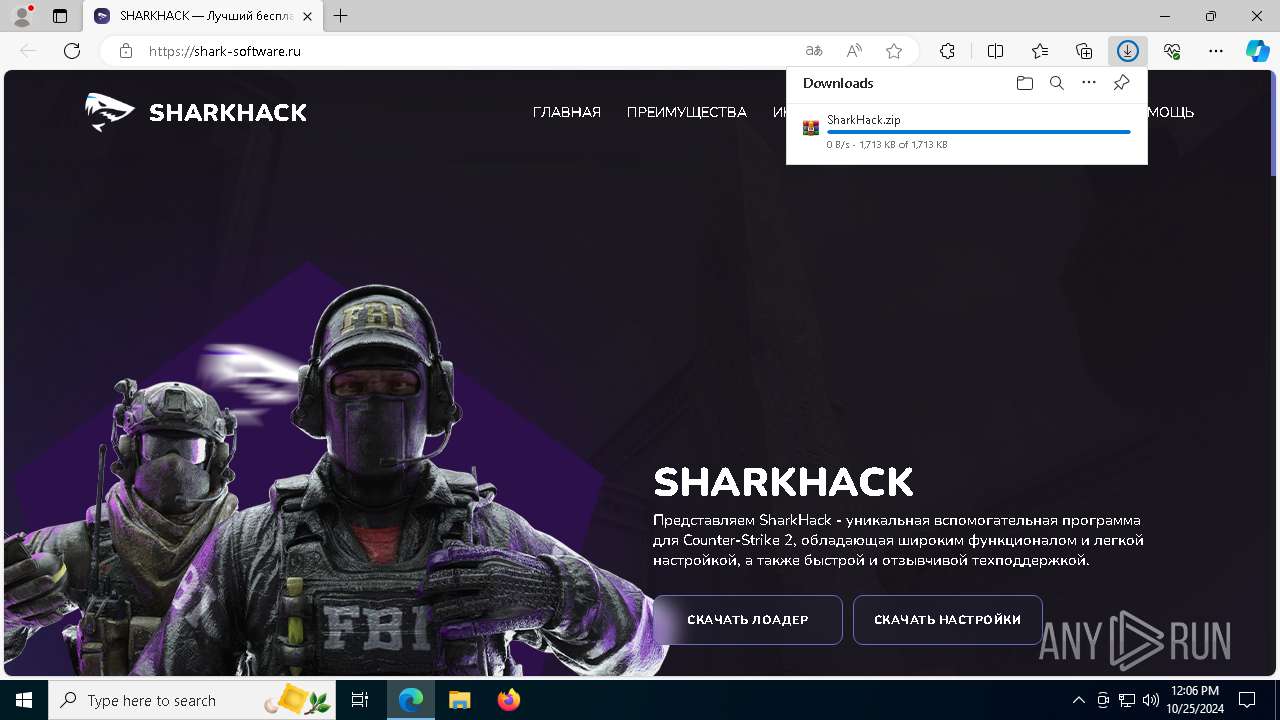Refresh the page
This screenshot has width=1280, height=720.
coord(72,51)
